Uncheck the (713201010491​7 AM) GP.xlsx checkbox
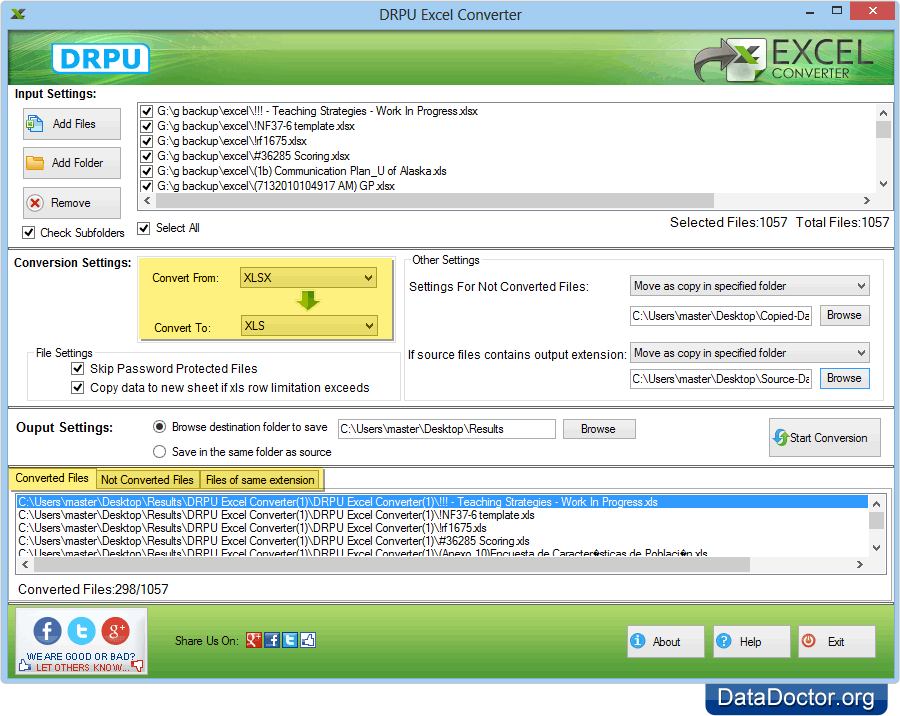The width and height of the screenshot is (900, 716). coord(146,186)
